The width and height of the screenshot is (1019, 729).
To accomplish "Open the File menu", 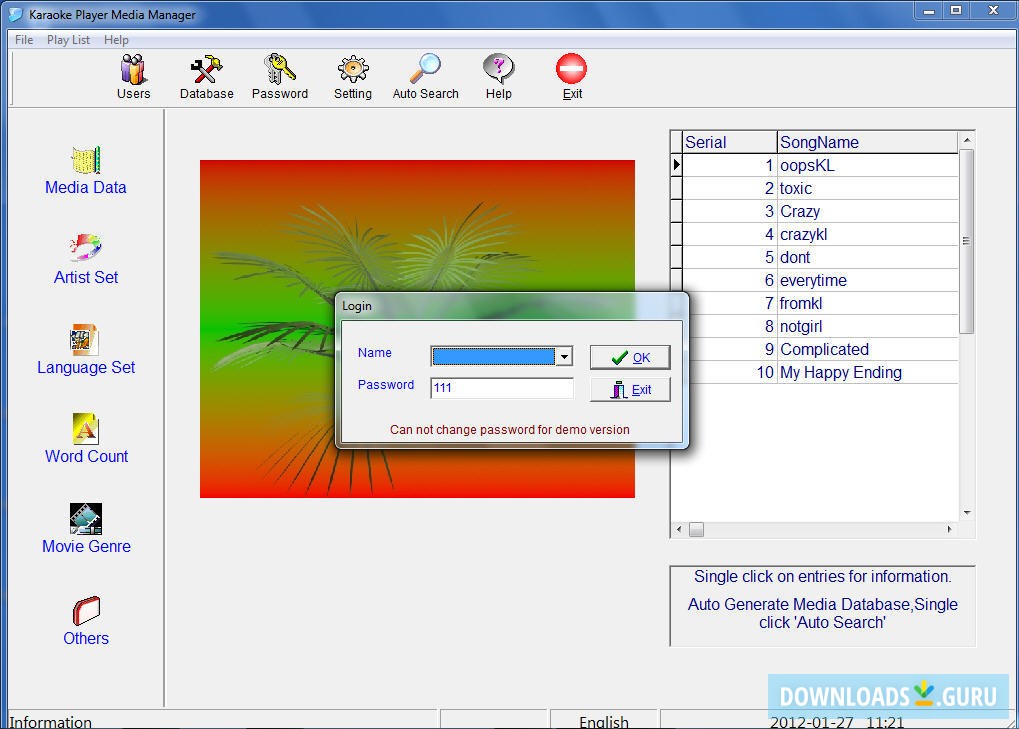I will [x=23, y=39].
